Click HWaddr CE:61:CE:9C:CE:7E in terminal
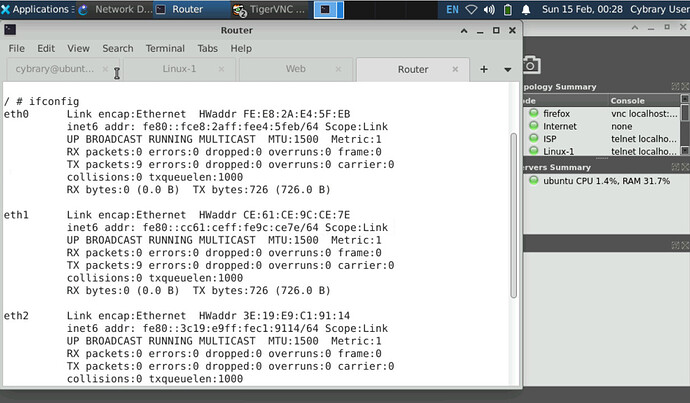 (275, 215)
